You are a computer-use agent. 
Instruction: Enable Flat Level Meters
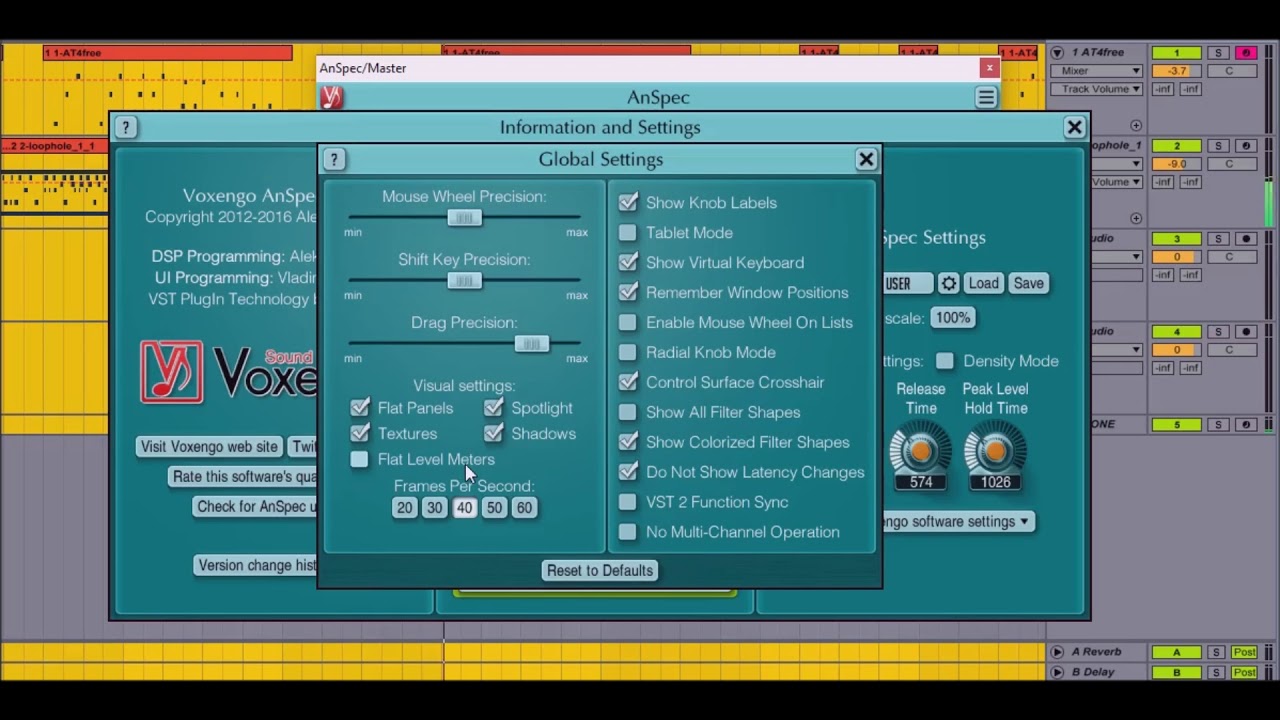pyautogui.click(x=360, y=459)
